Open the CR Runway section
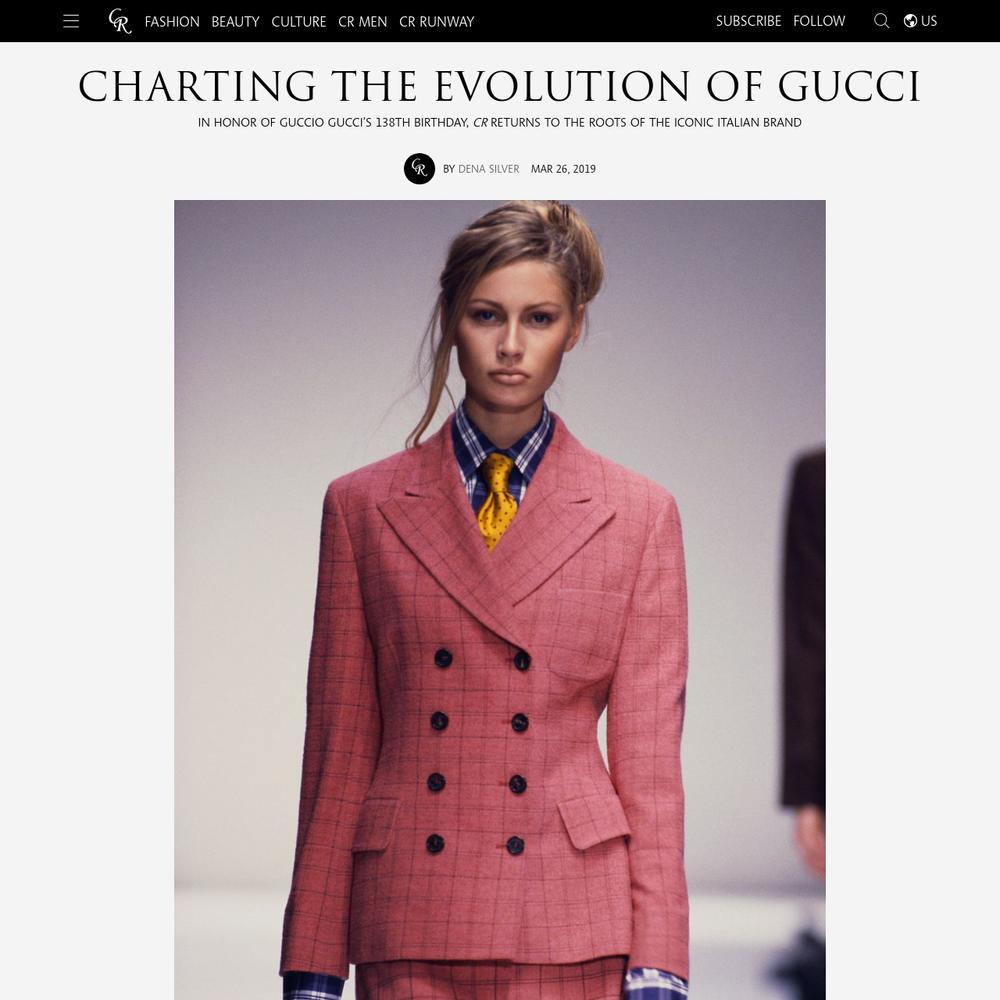The image size is (1000, 1000). coord(437,22)
